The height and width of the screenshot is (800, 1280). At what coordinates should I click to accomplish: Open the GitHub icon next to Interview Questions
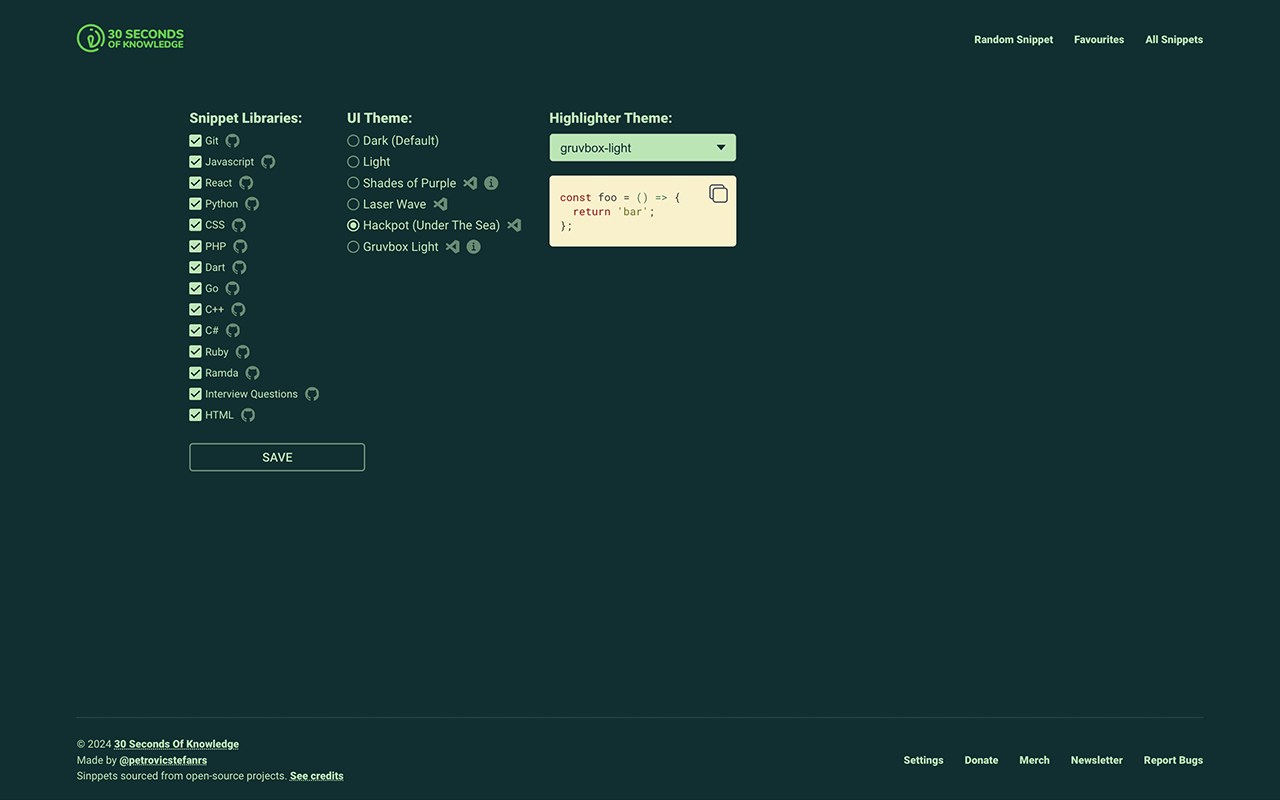(312, 394)
